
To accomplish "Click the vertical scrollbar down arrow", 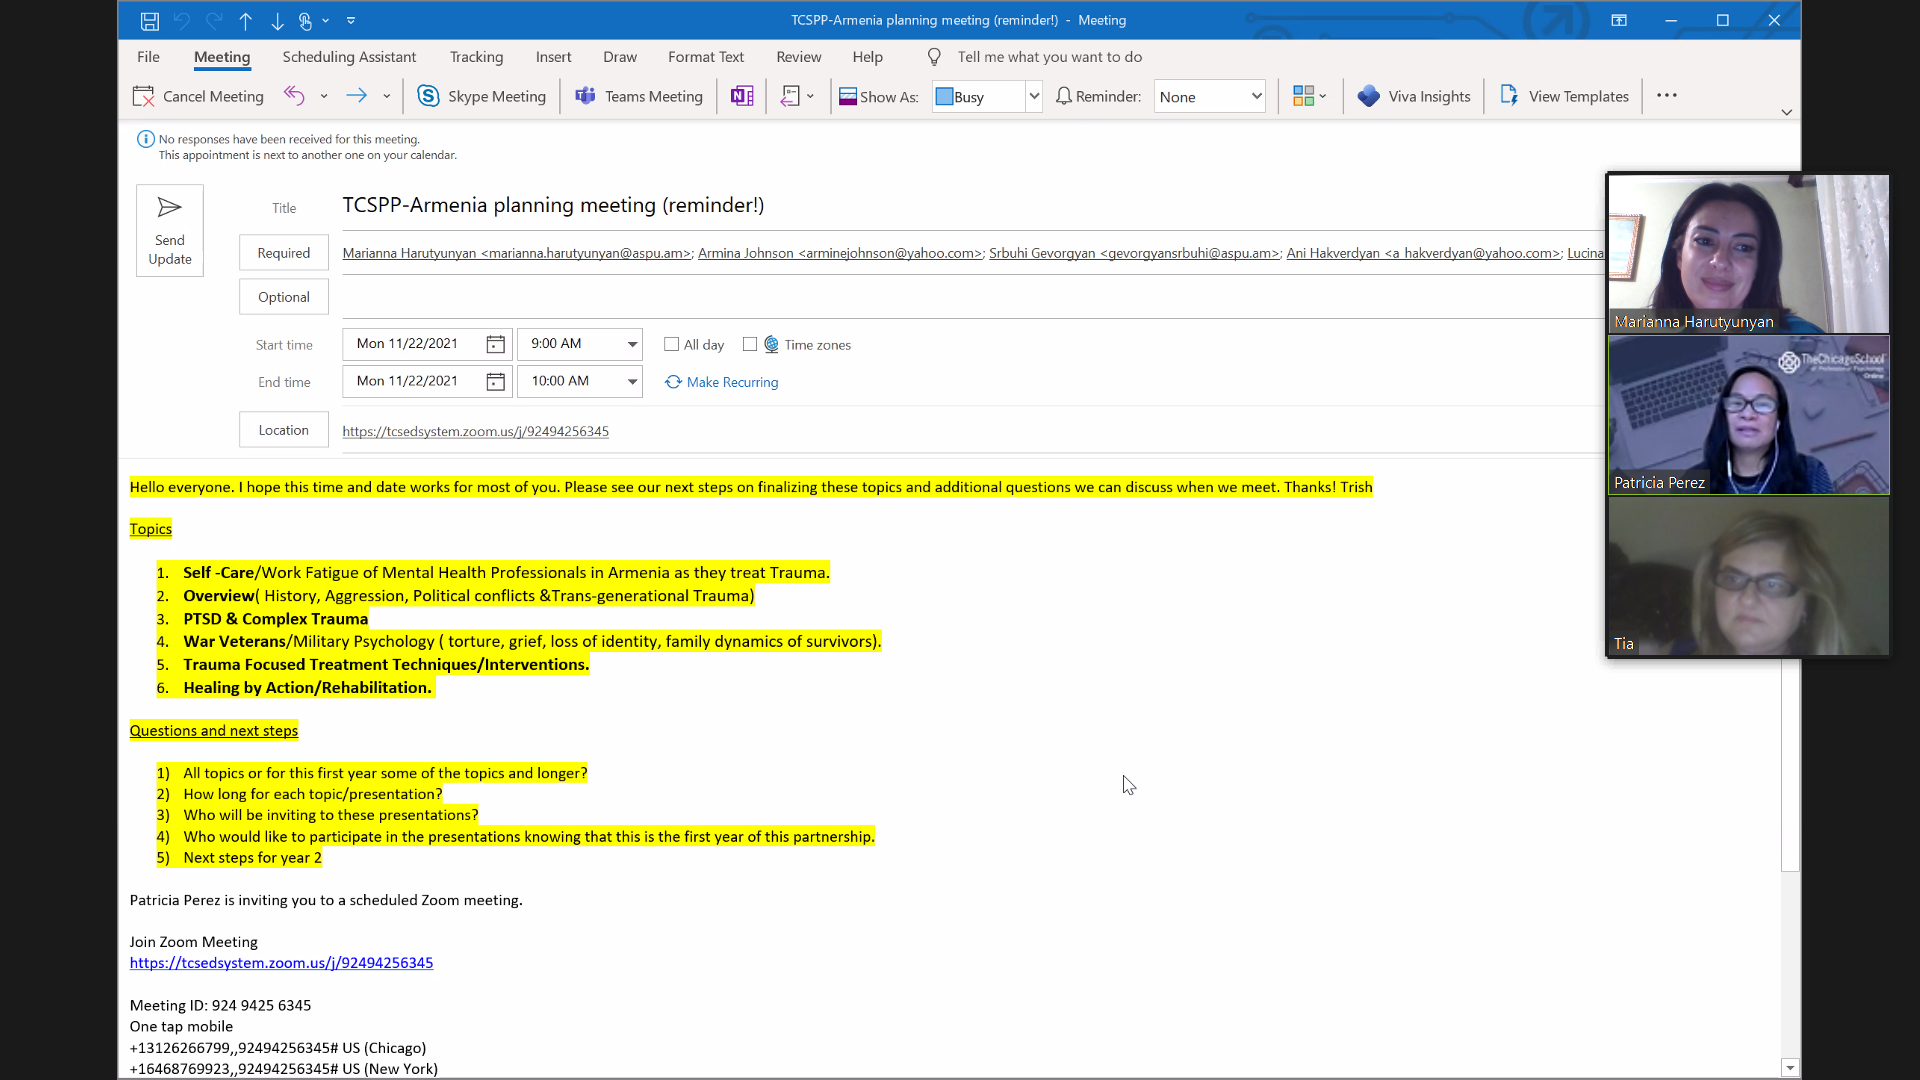I will pos(1790,1068).
